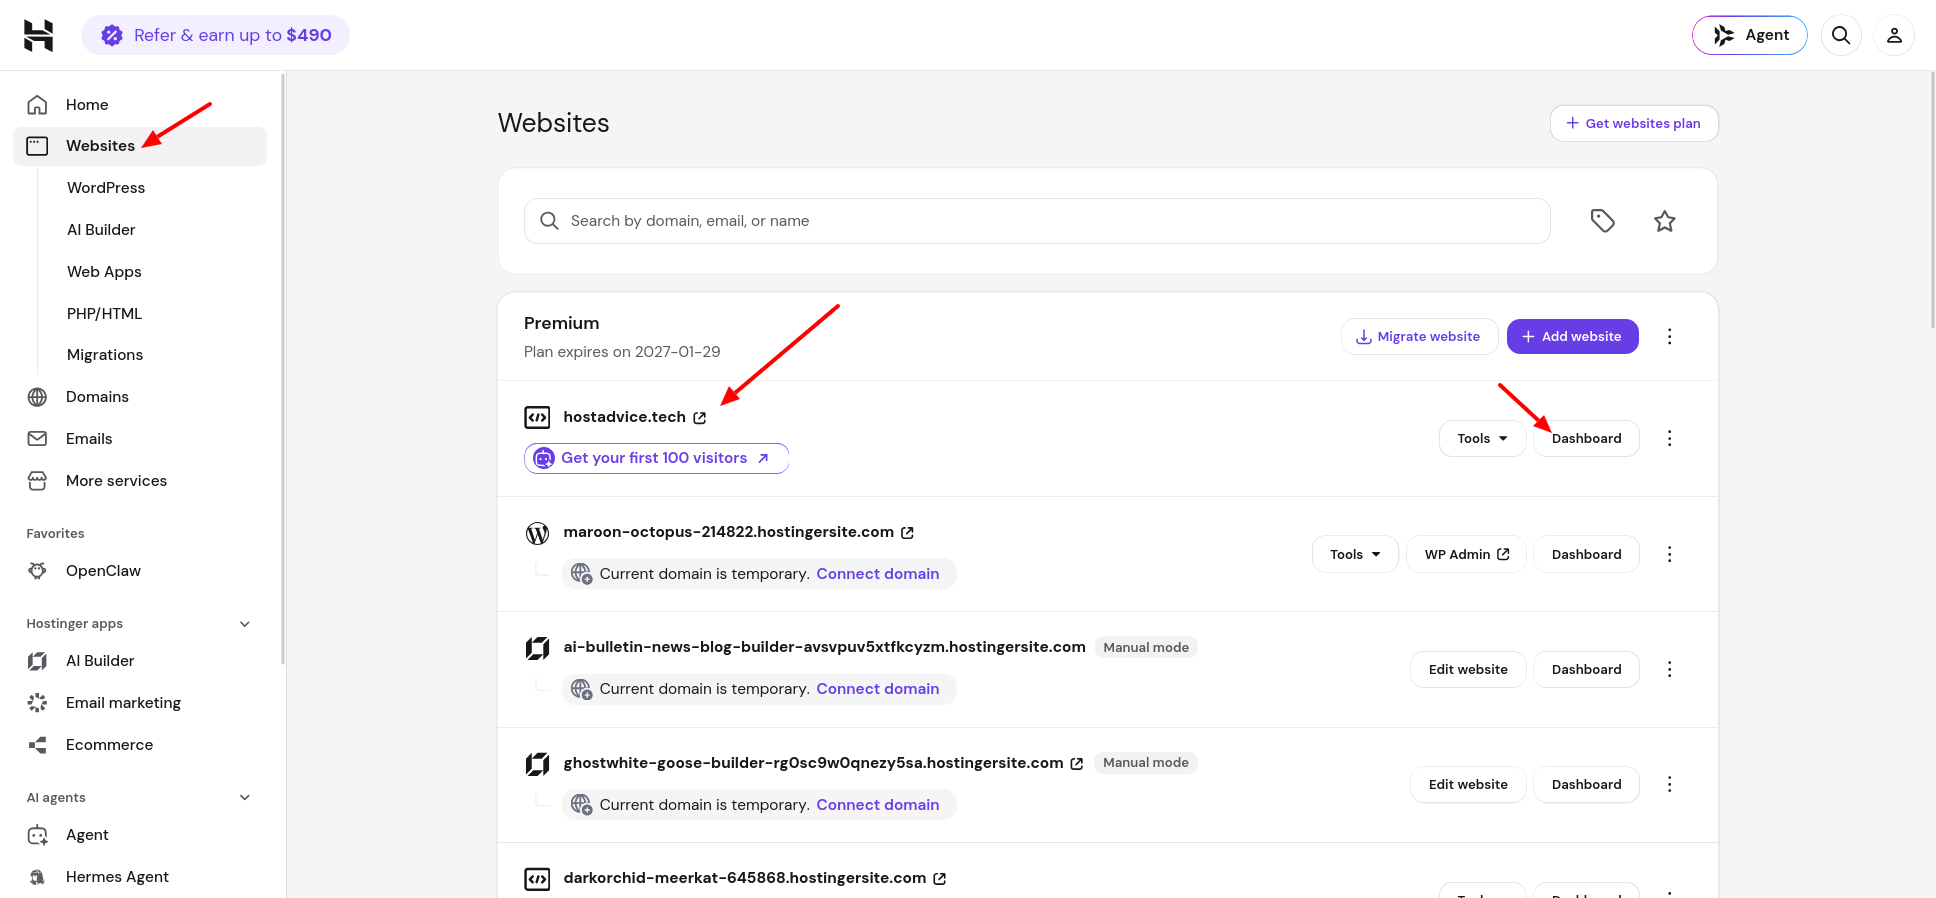The height and width of the screenshot is (898, 1936).
Task: Open the search magnifier in header
Action: tap(1841, 35)
